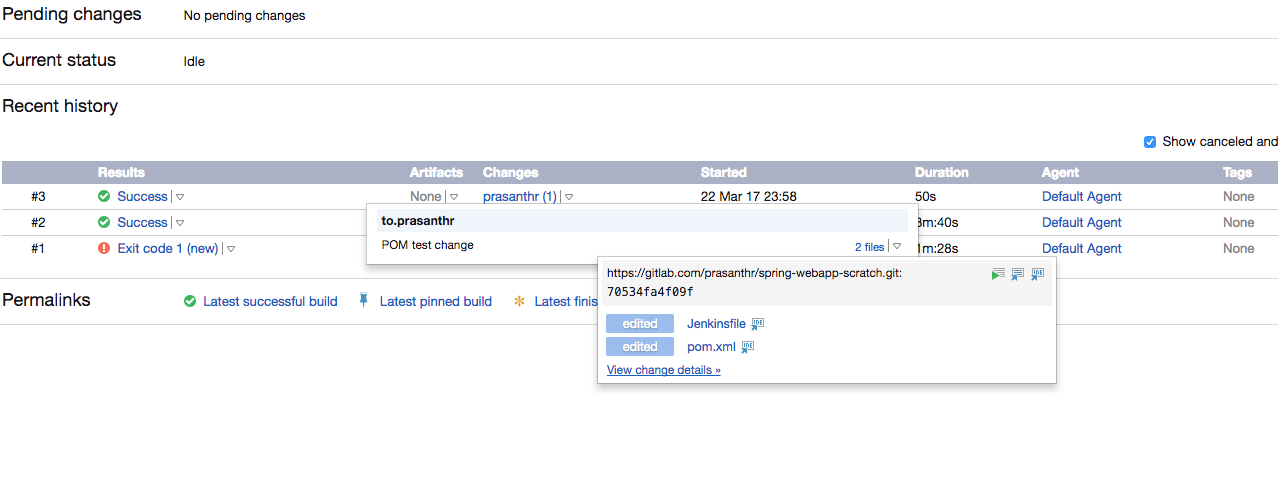Expand the dropdown next to prasanthr (1)
Screen dimensions: 1278x480
click(x=569, y=197)
